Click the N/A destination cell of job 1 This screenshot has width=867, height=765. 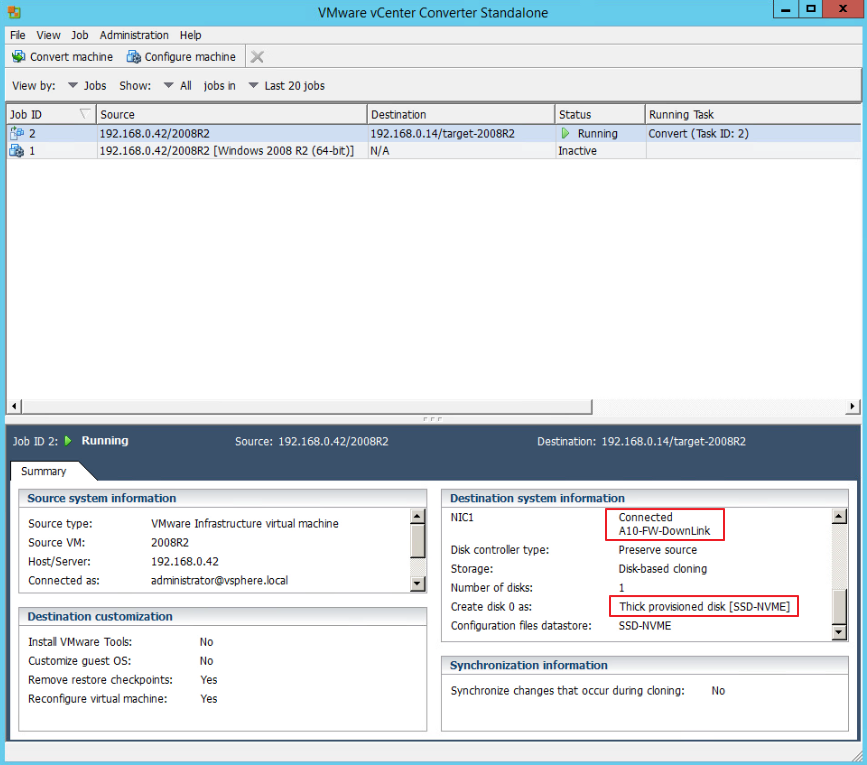click(379, 150)
